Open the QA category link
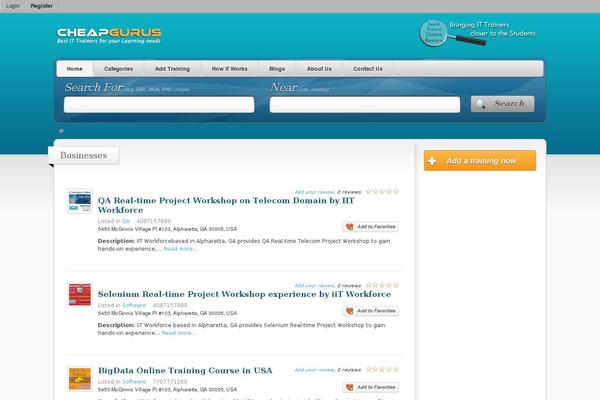 click(x=126, y=221)
